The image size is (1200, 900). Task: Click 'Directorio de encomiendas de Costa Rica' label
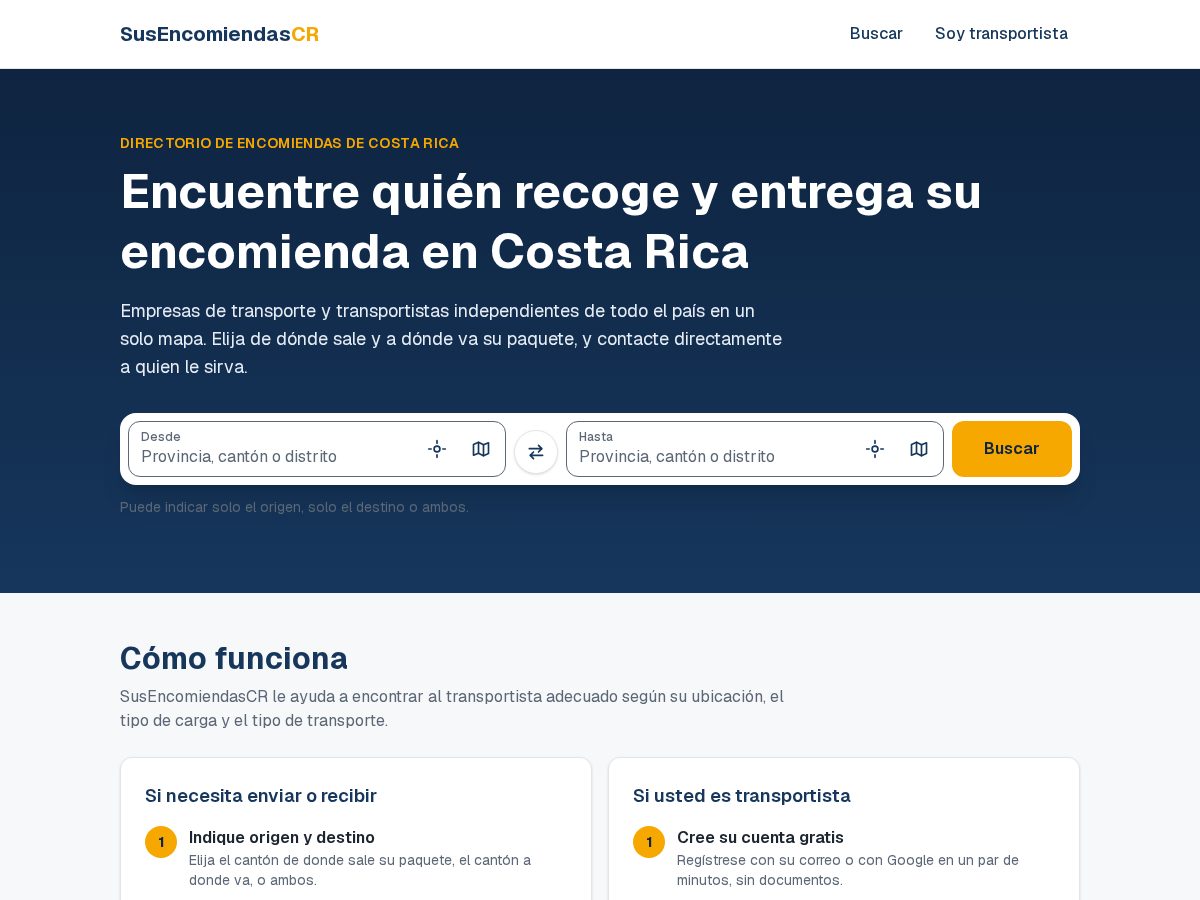click(x=289, y=143)
